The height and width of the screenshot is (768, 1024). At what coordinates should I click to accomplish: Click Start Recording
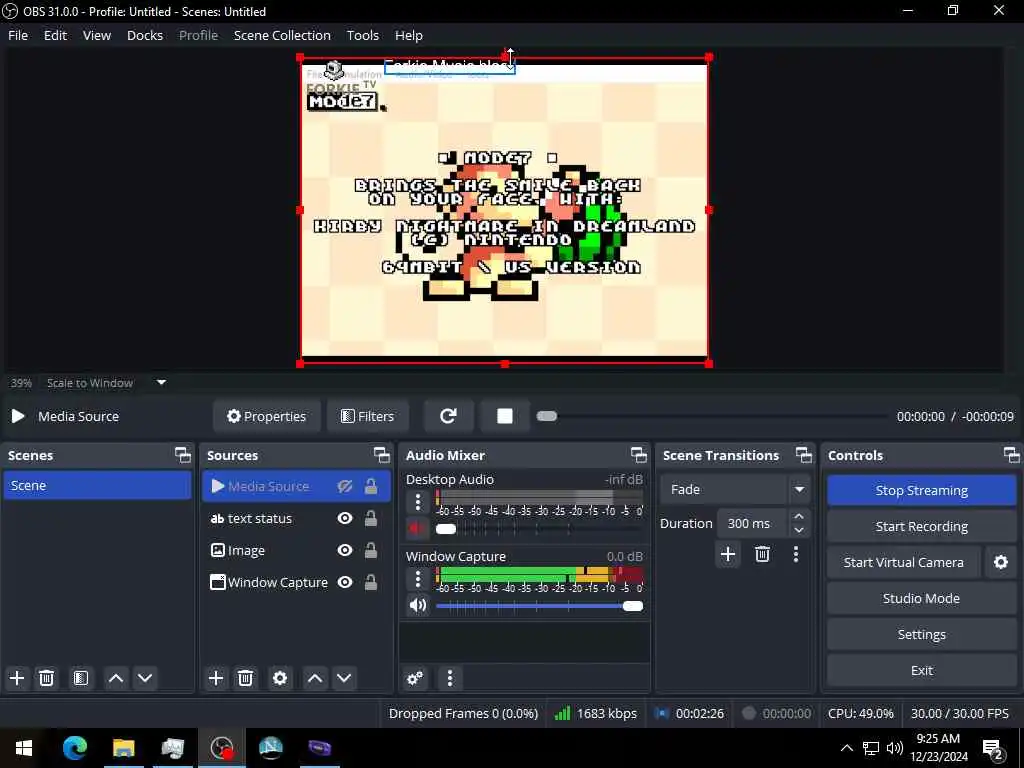point(921,526)
